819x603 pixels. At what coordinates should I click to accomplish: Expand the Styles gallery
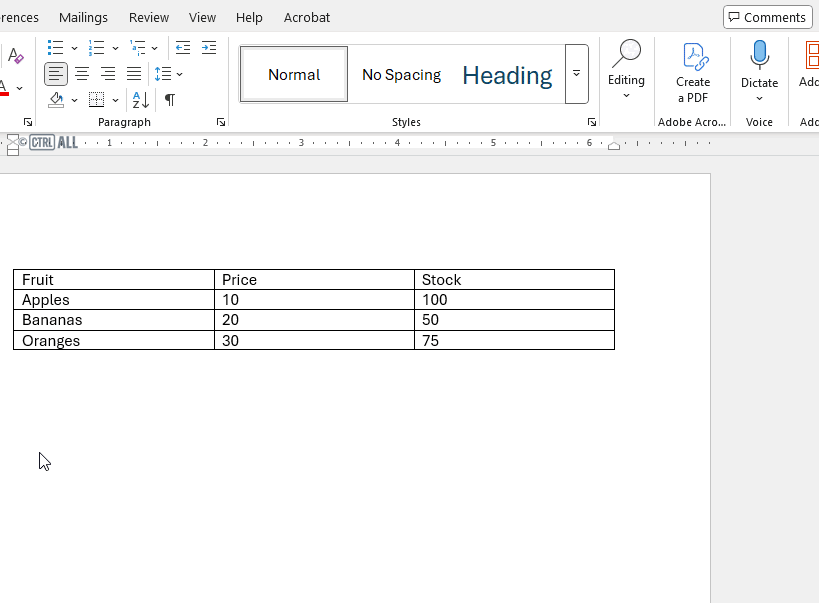(x=577, y=74)
